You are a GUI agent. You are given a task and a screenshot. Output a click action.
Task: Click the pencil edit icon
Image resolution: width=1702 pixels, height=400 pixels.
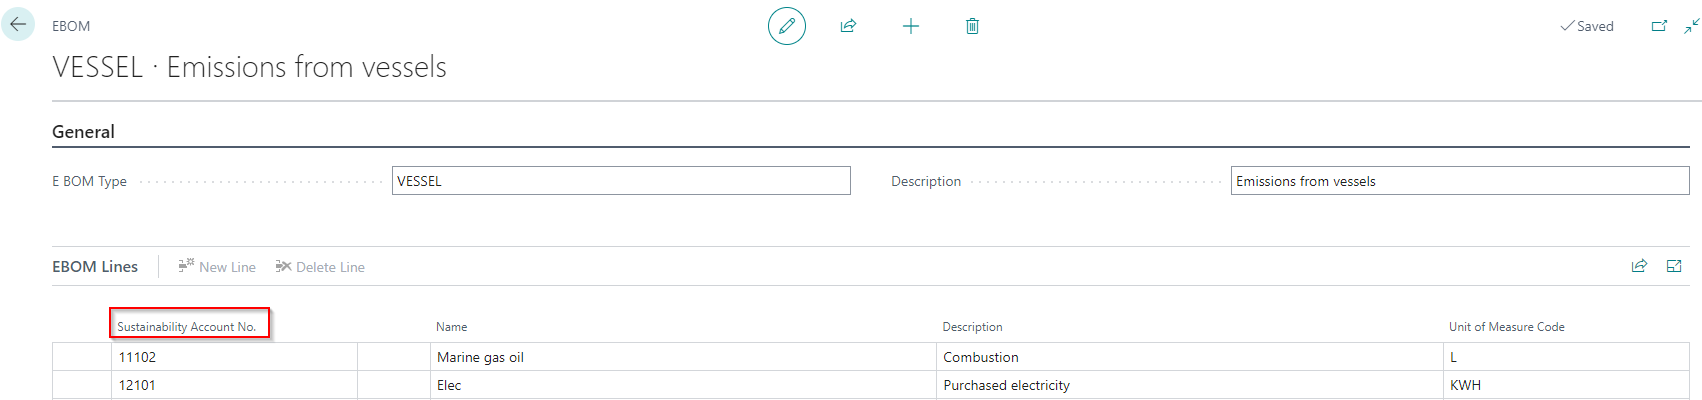(x=787, y=26)
